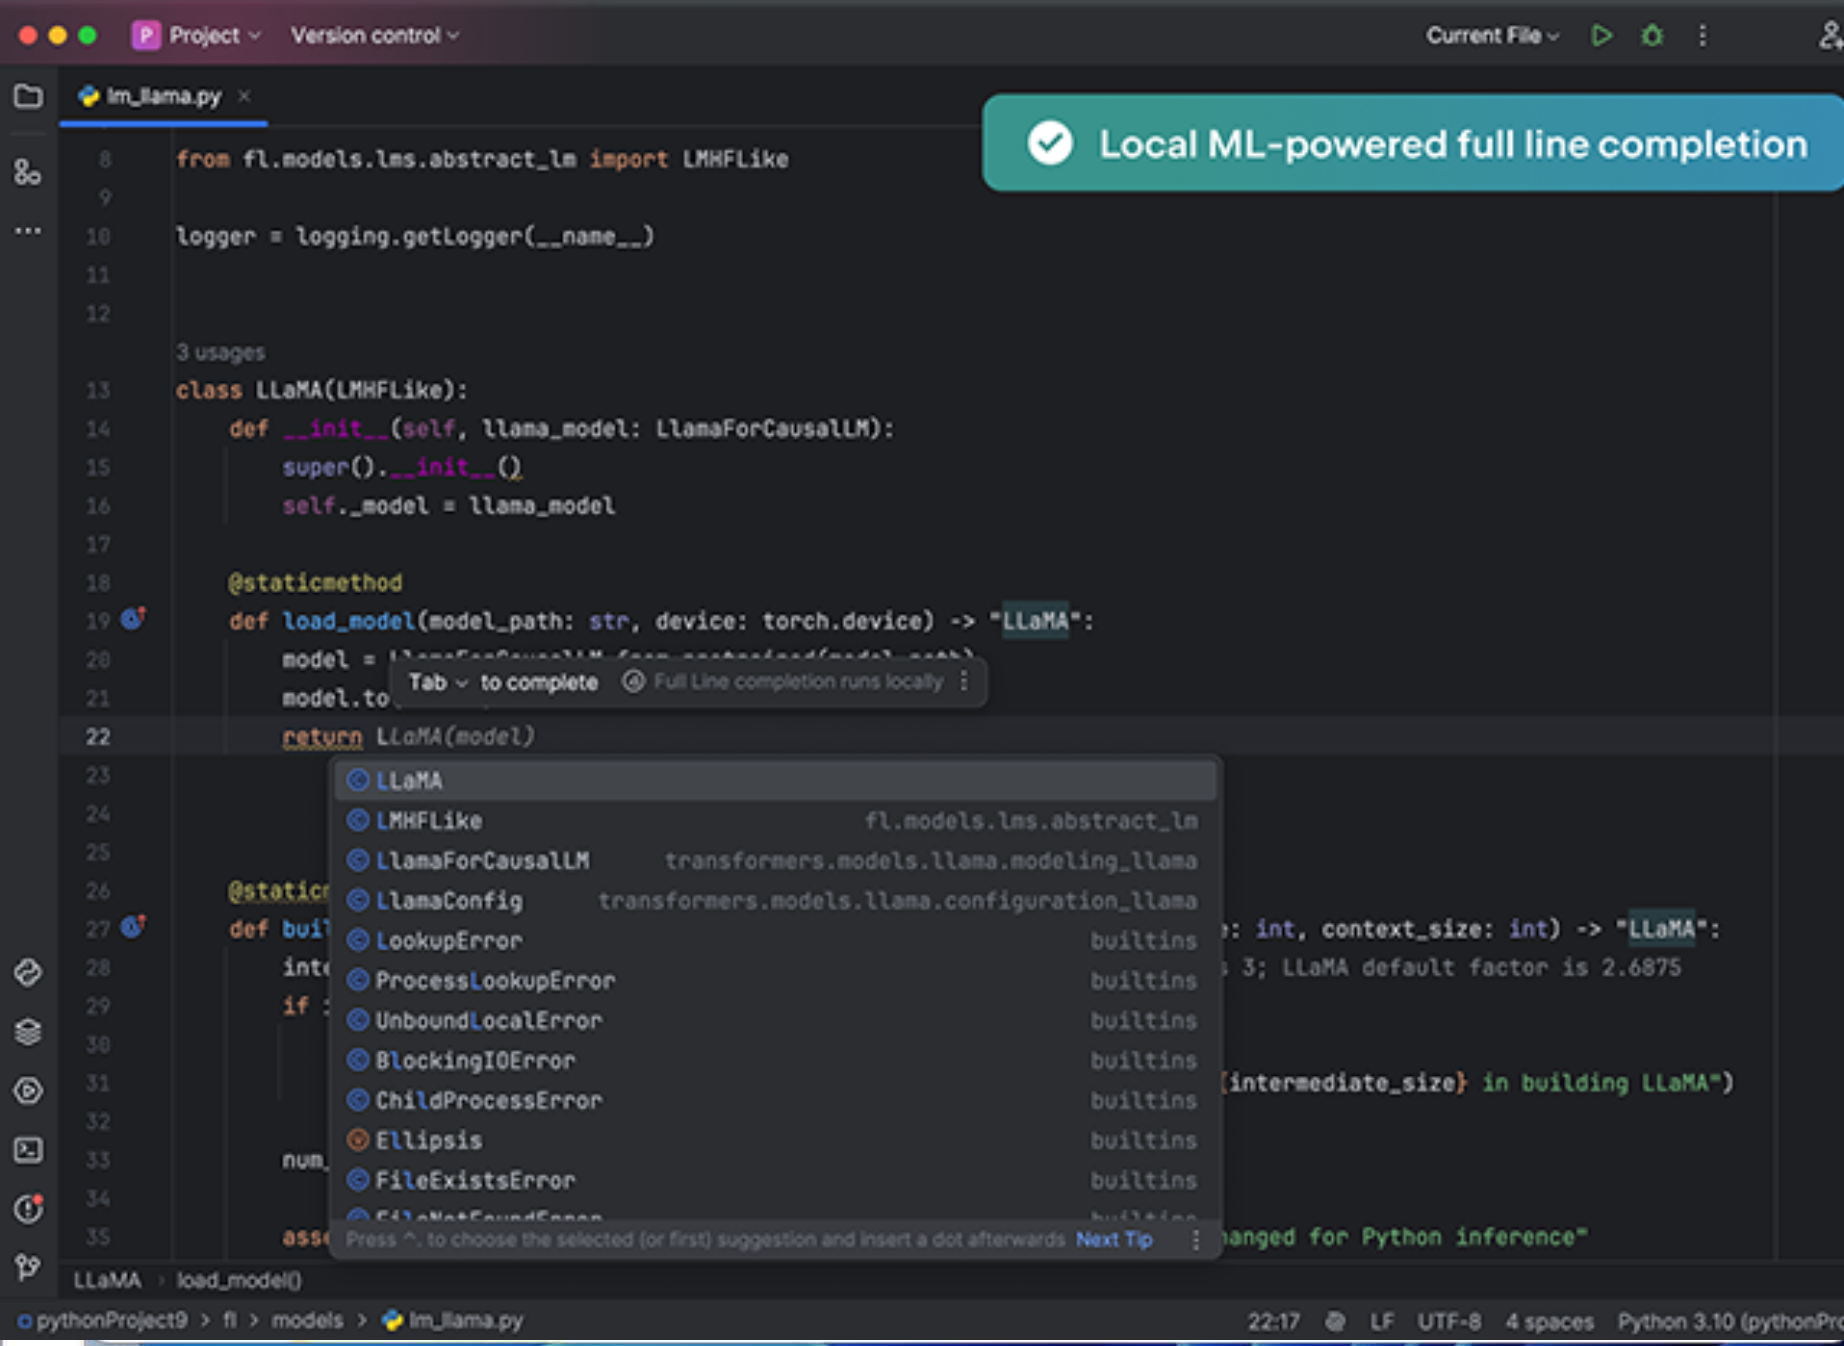Open the Project tool window folder icon

point(28,96)
